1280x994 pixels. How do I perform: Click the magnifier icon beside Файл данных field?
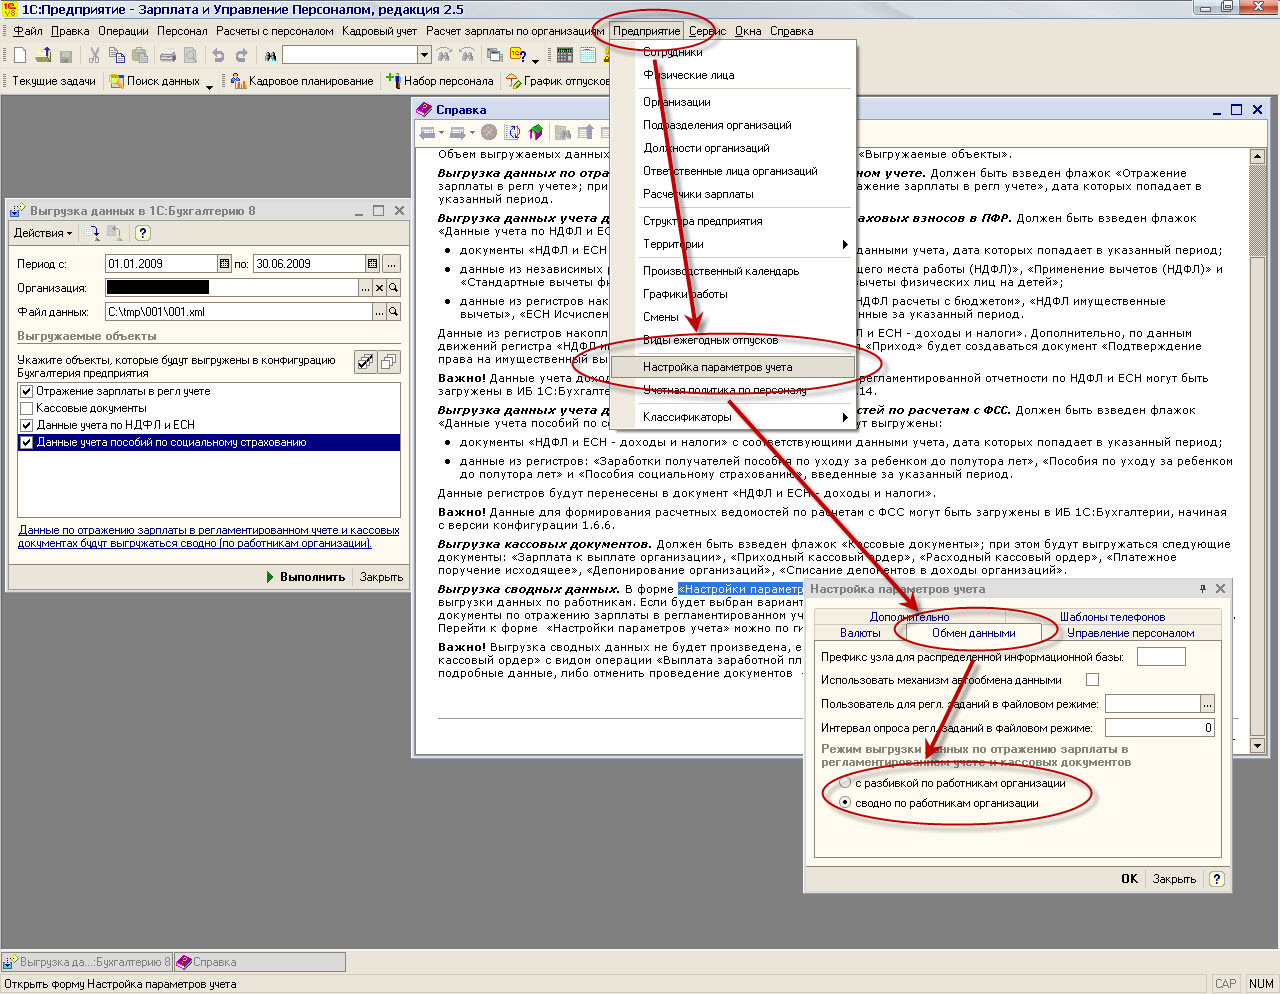point(394,312)
